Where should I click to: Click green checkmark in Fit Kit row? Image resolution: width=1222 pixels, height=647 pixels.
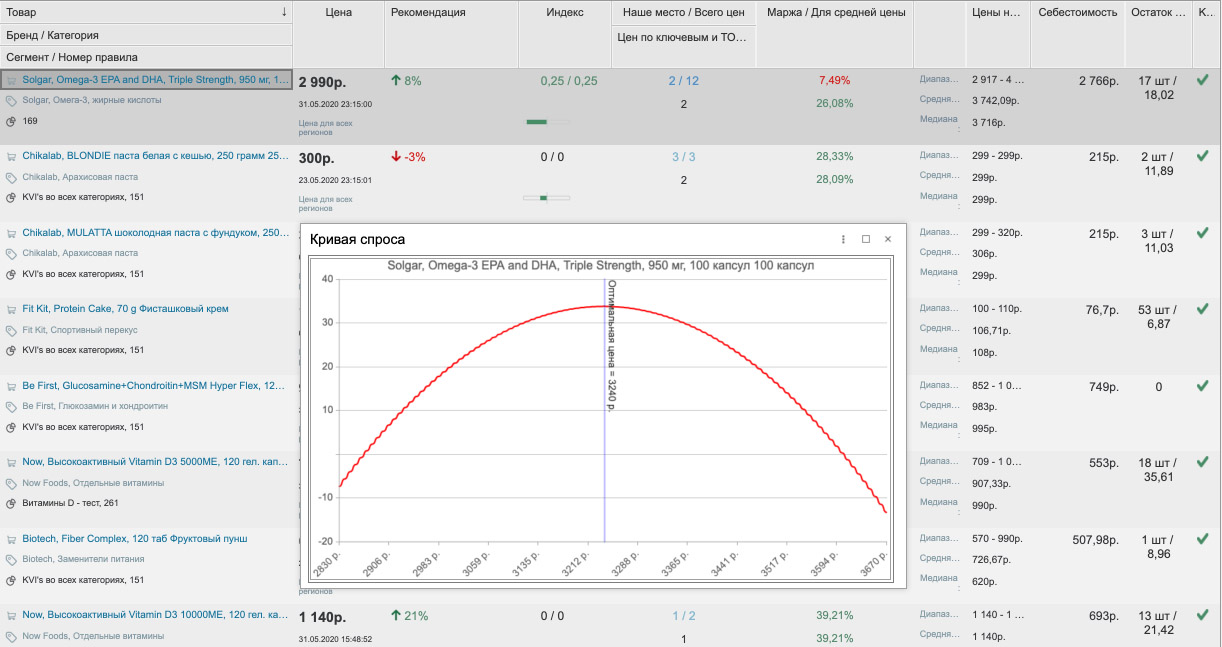[1203, 309]
